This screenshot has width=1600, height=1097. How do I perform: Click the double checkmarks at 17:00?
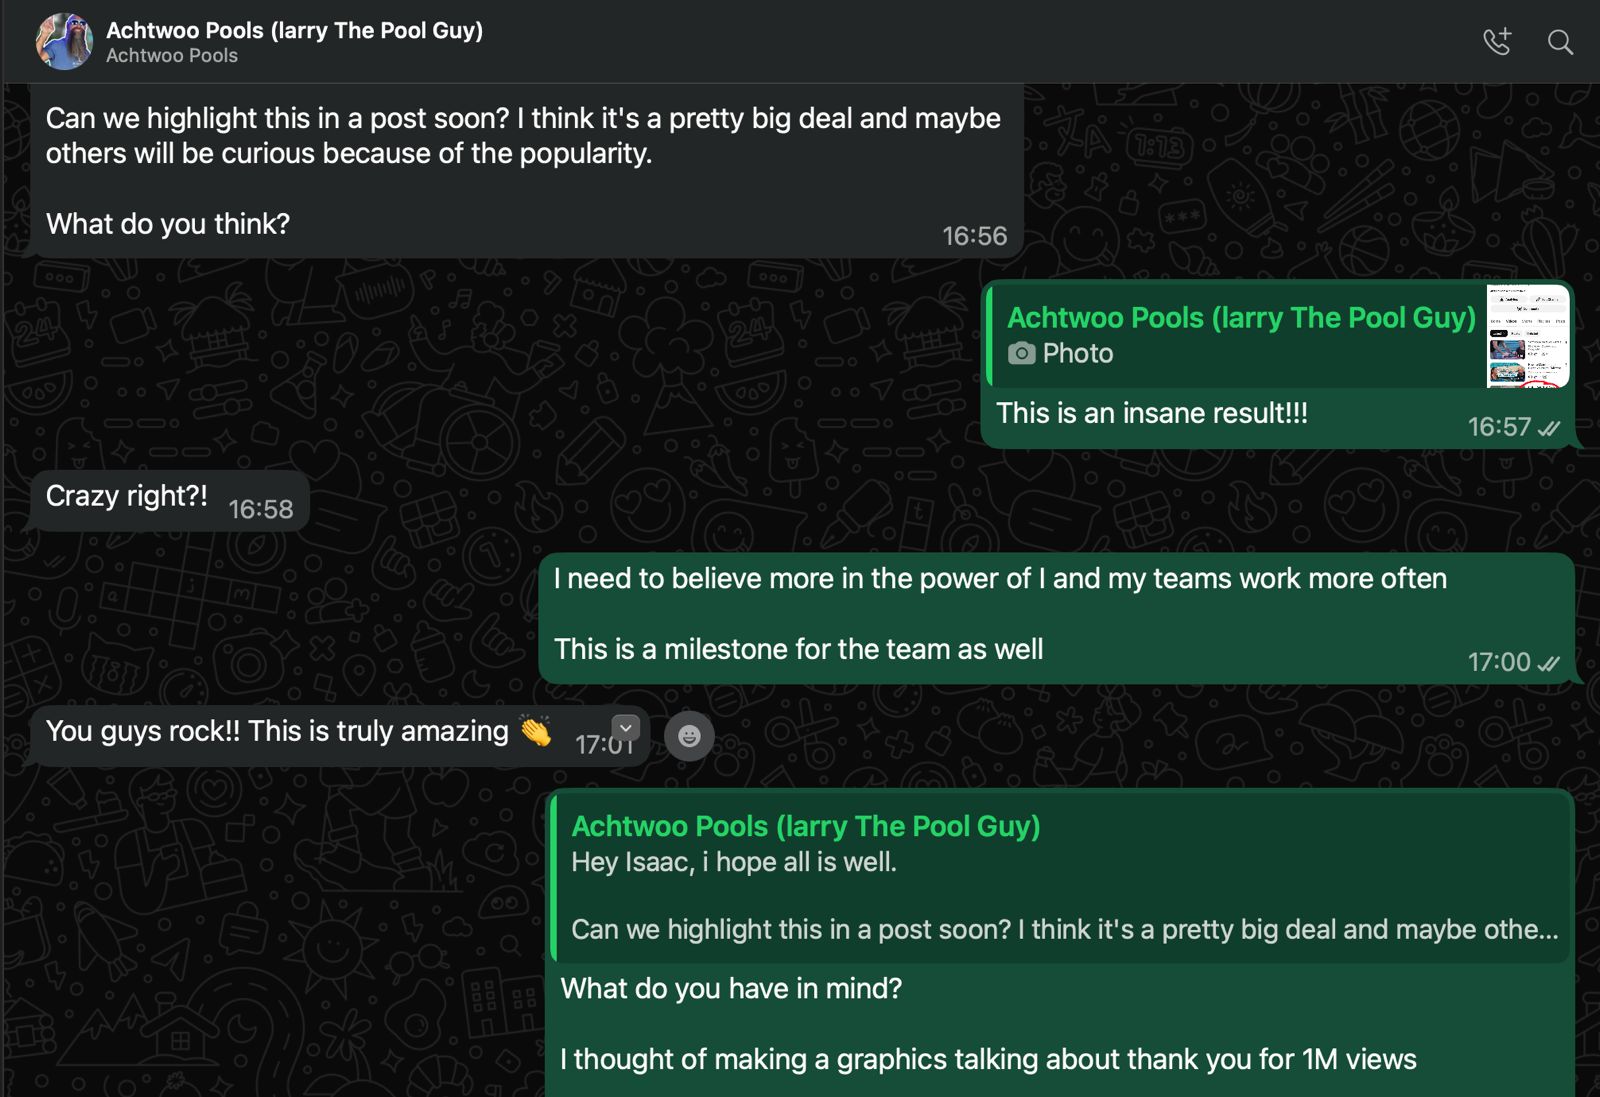[x=1549, y=663]
